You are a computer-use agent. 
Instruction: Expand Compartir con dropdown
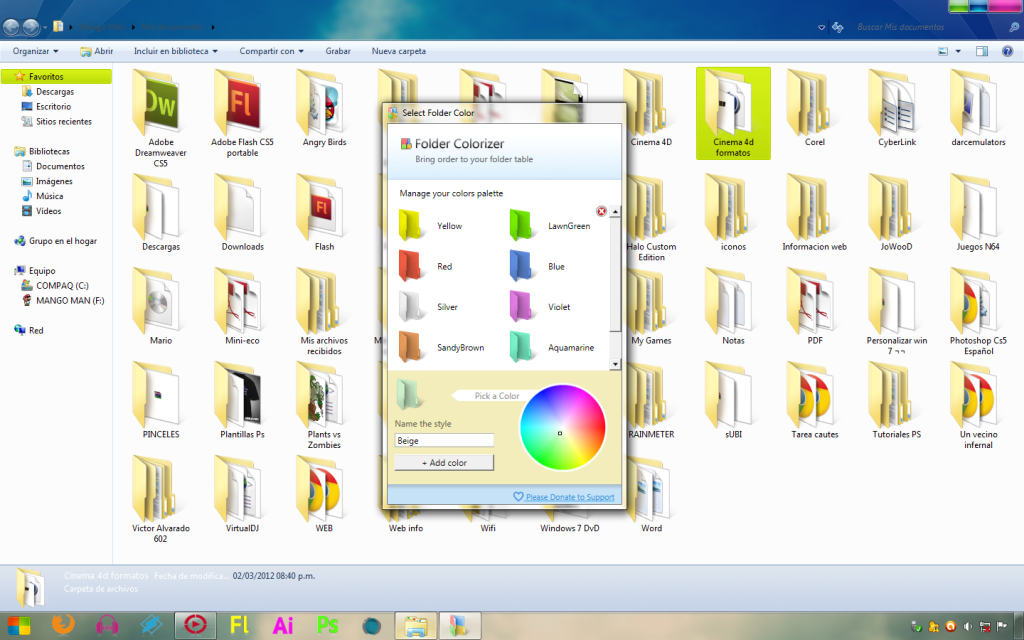point(271,51)
